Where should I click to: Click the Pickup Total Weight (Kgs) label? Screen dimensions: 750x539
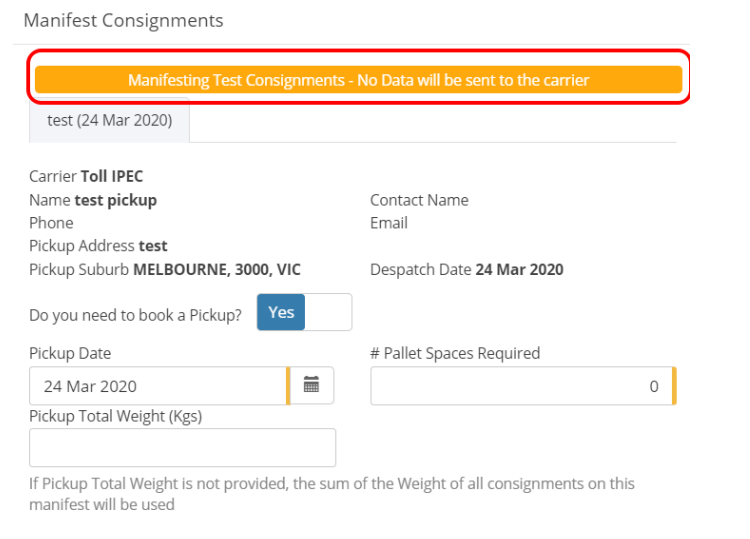coord(115,416)
